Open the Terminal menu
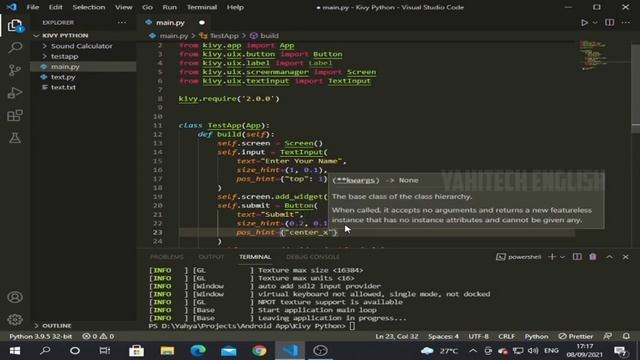This screenshot has height=360, width=640. pos(202,7)
